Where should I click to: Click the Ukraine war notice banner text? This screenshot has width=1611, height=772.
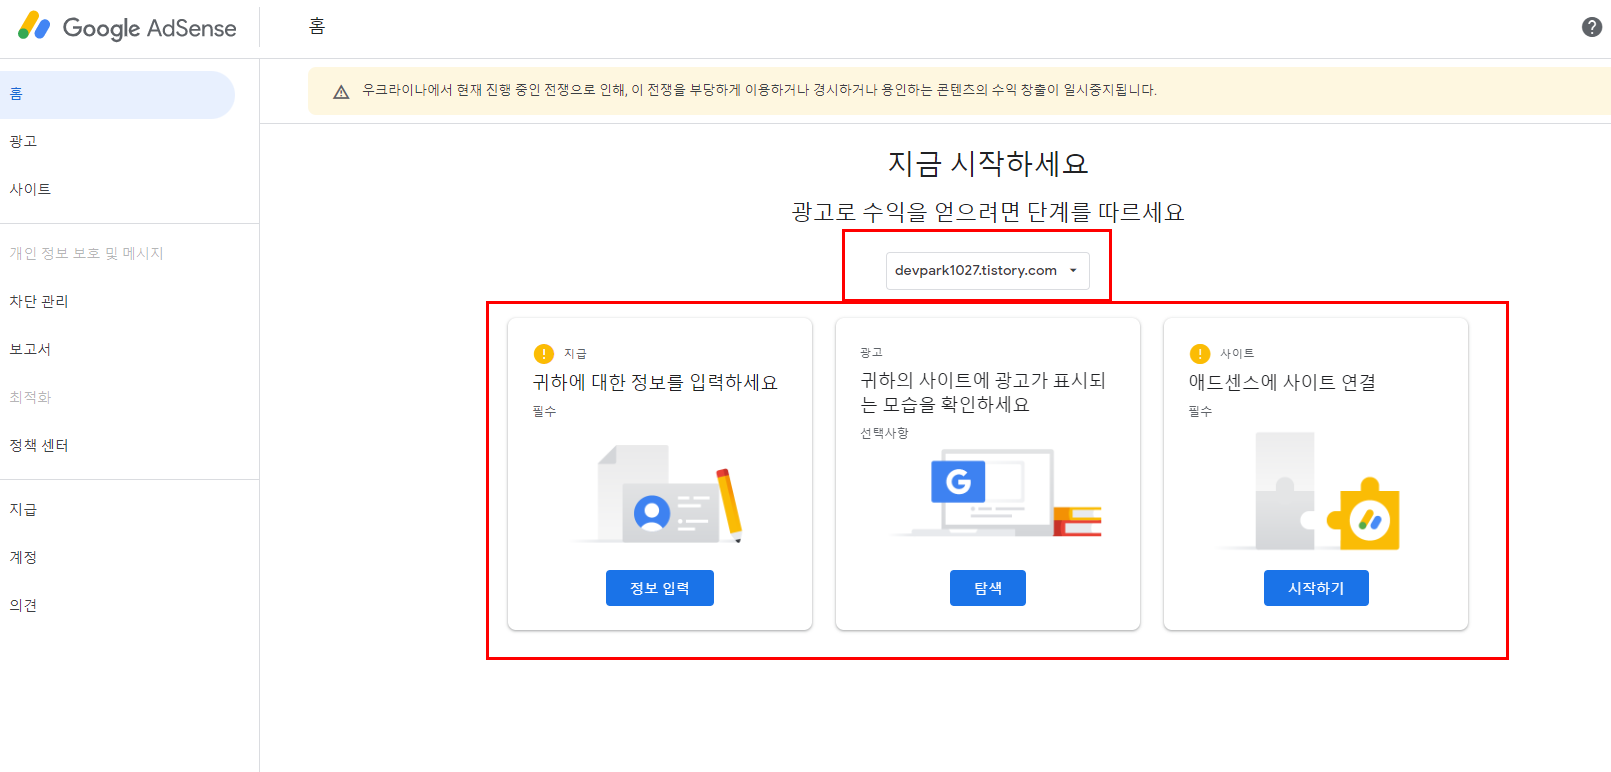click(759, 90)
